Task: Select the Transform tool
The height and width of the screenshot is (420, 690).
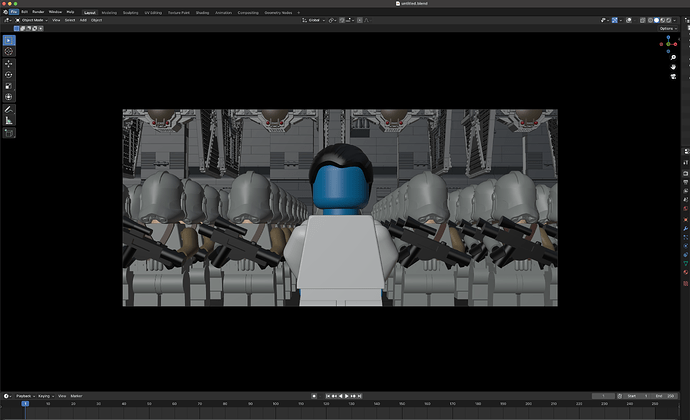Action: (x=9, y=97)
